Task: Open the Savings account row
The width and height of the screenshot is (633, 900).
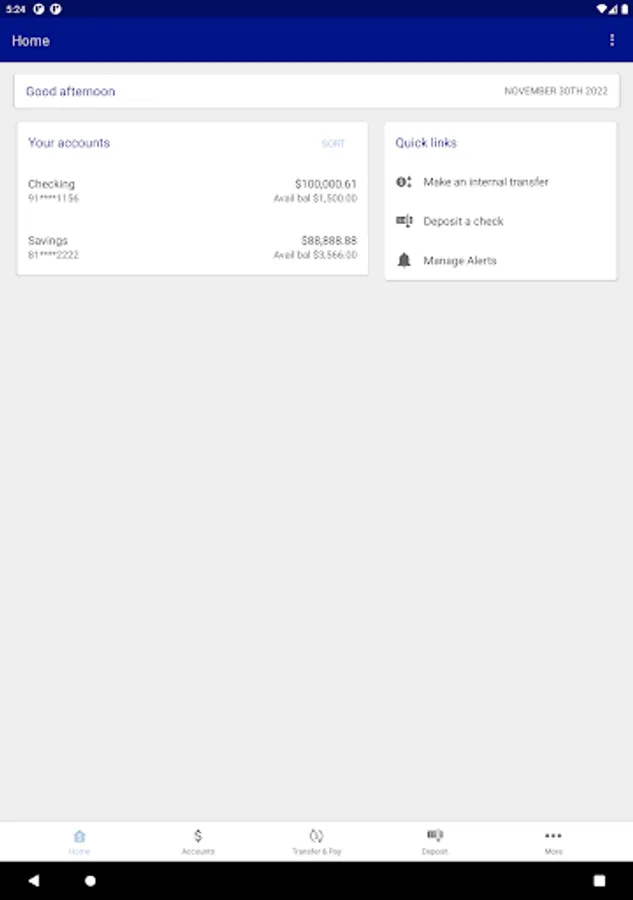Action: (192, 247)
